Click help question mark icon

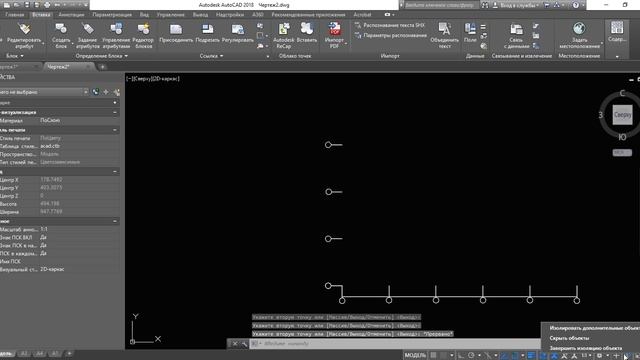point(576,5)
